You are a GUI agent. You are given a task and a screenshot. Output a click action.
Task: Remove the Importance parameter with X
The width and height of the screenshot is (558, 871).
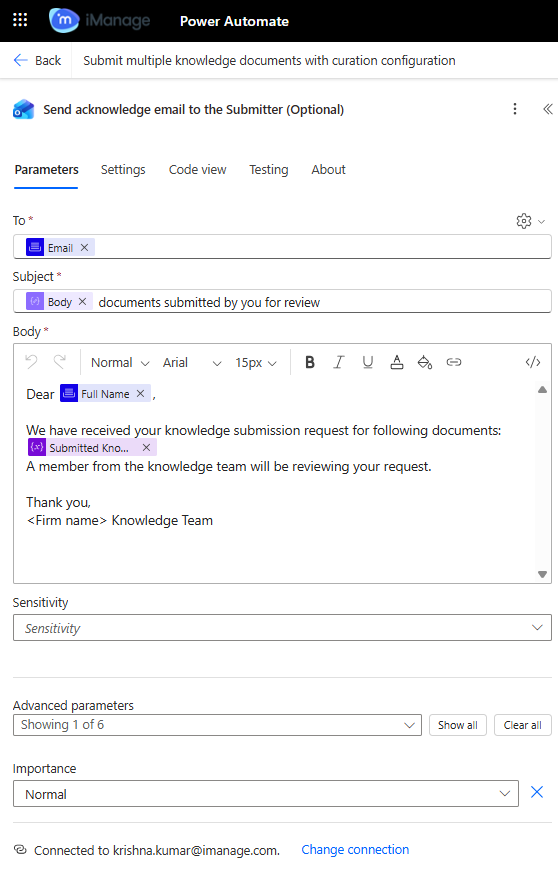pos(536,792)
